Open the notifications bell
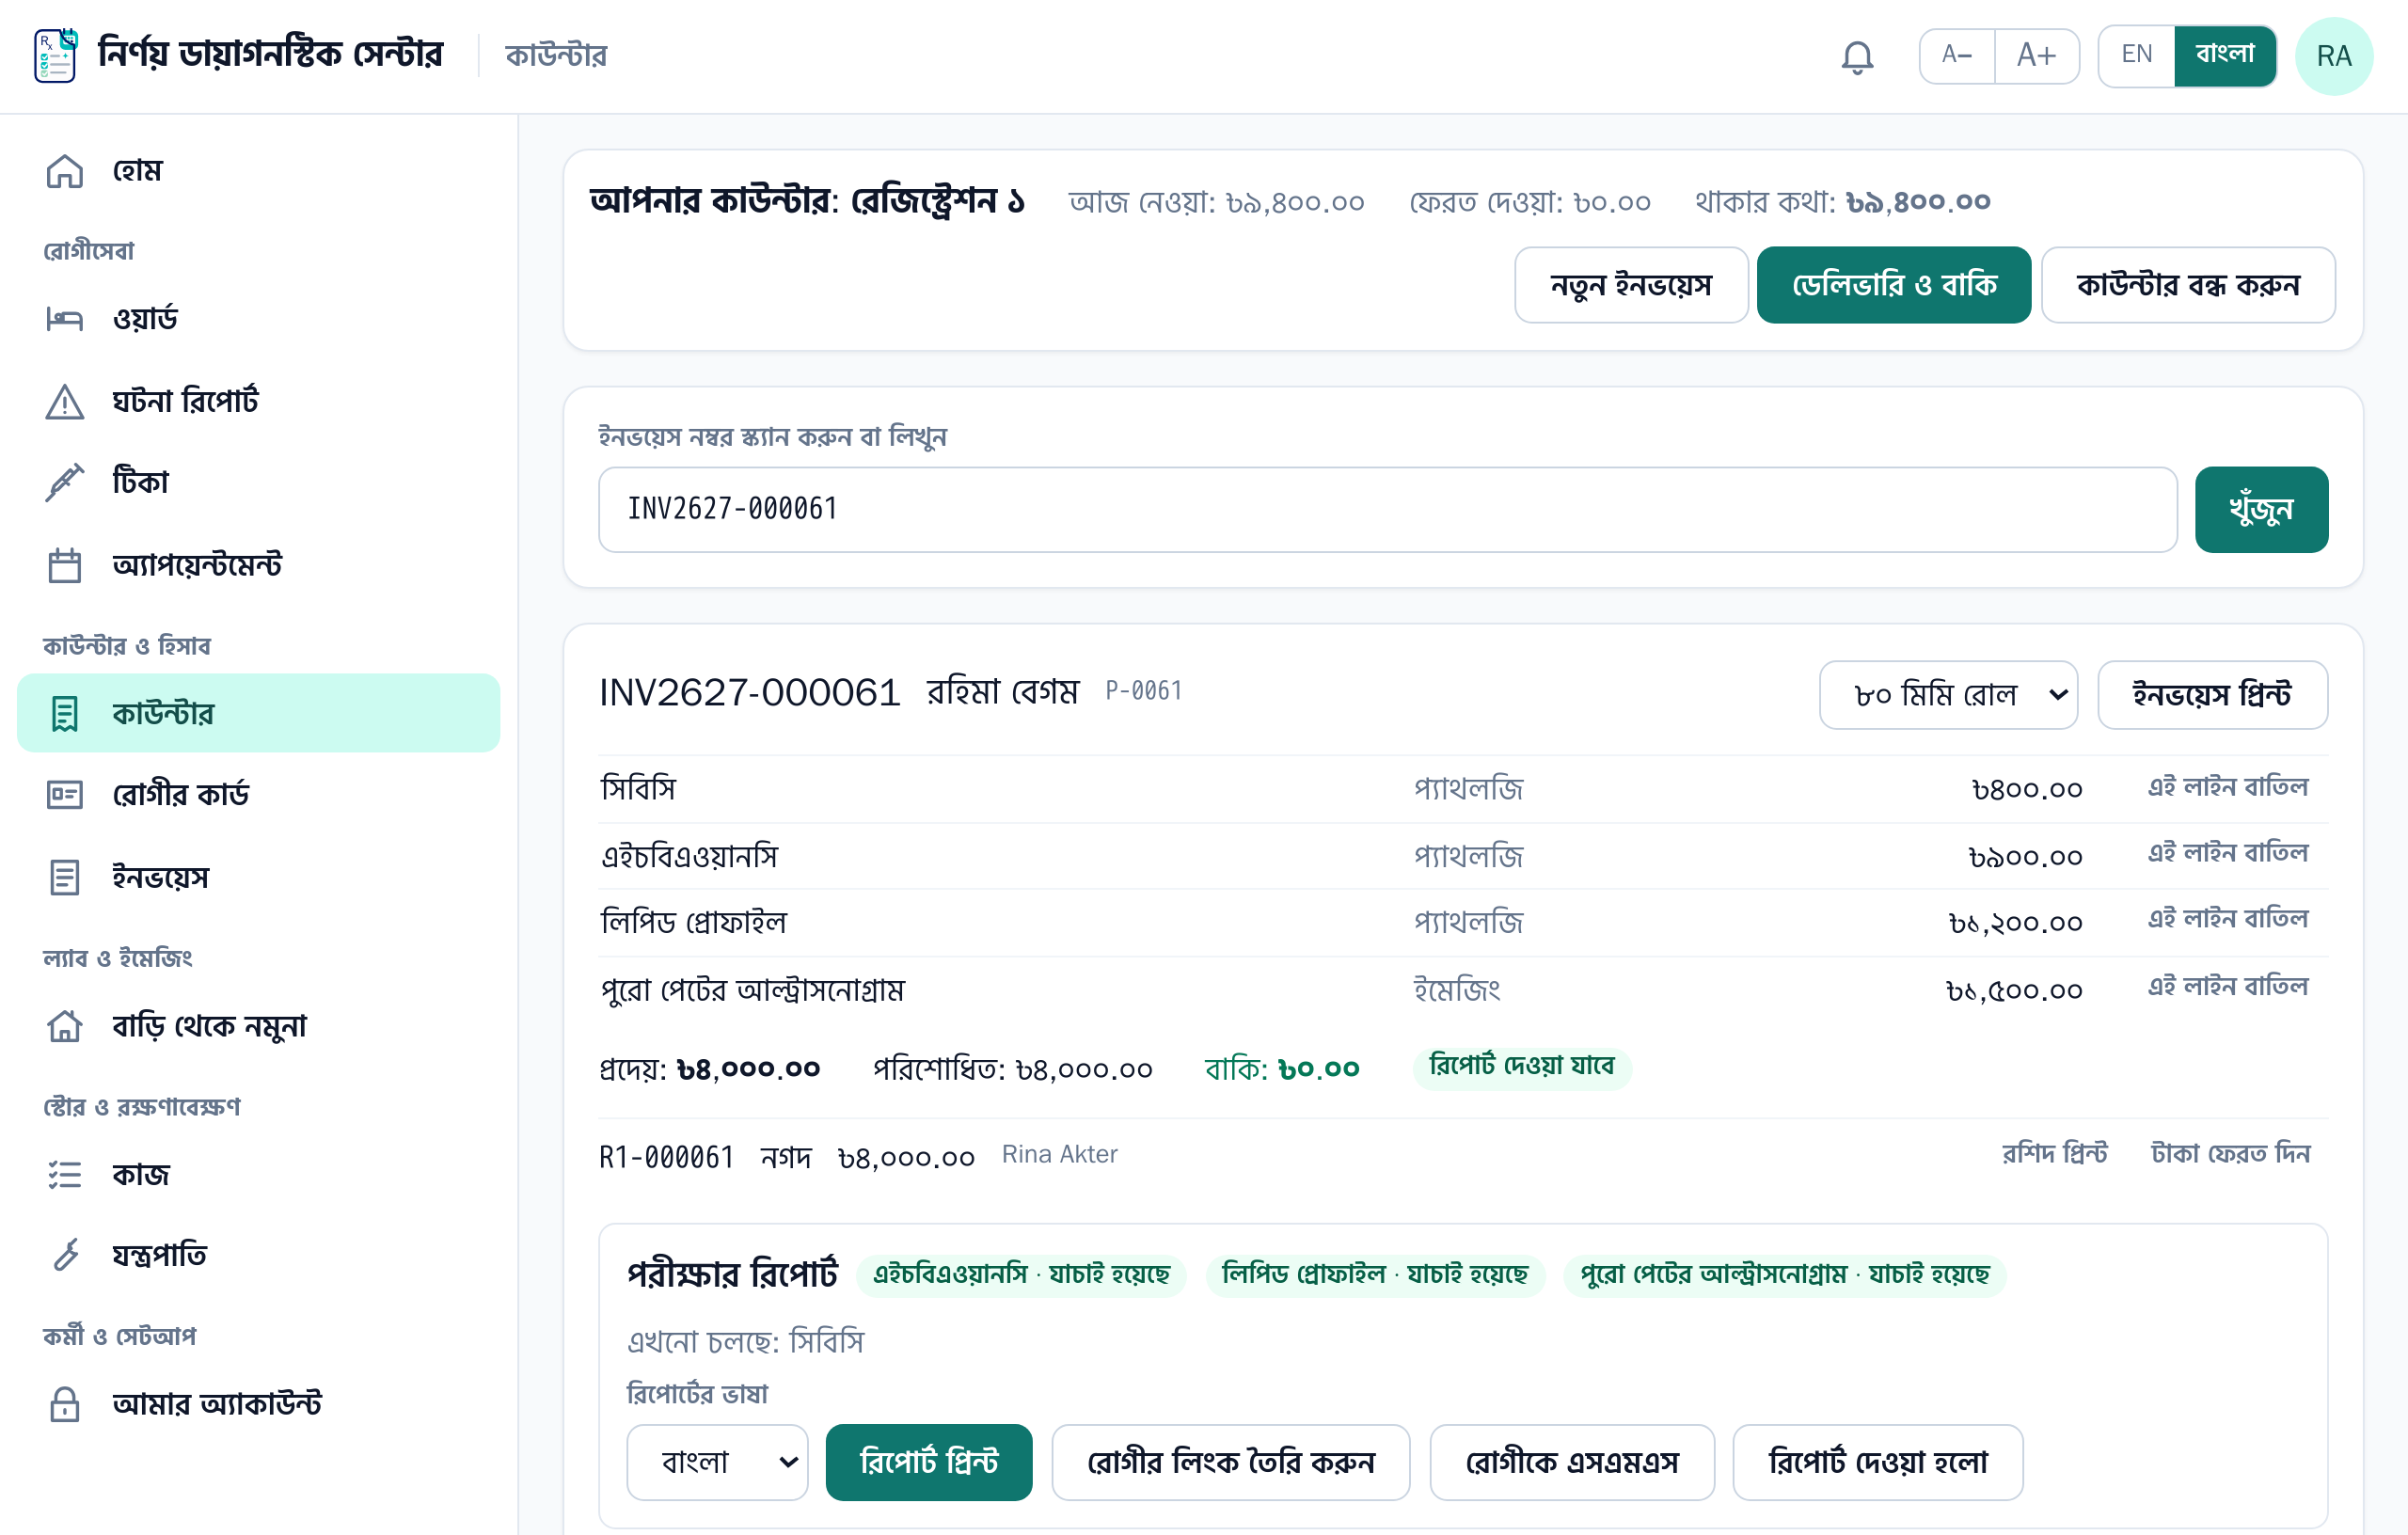This screenshot has width=2408, height=1535. (1857, 56)
